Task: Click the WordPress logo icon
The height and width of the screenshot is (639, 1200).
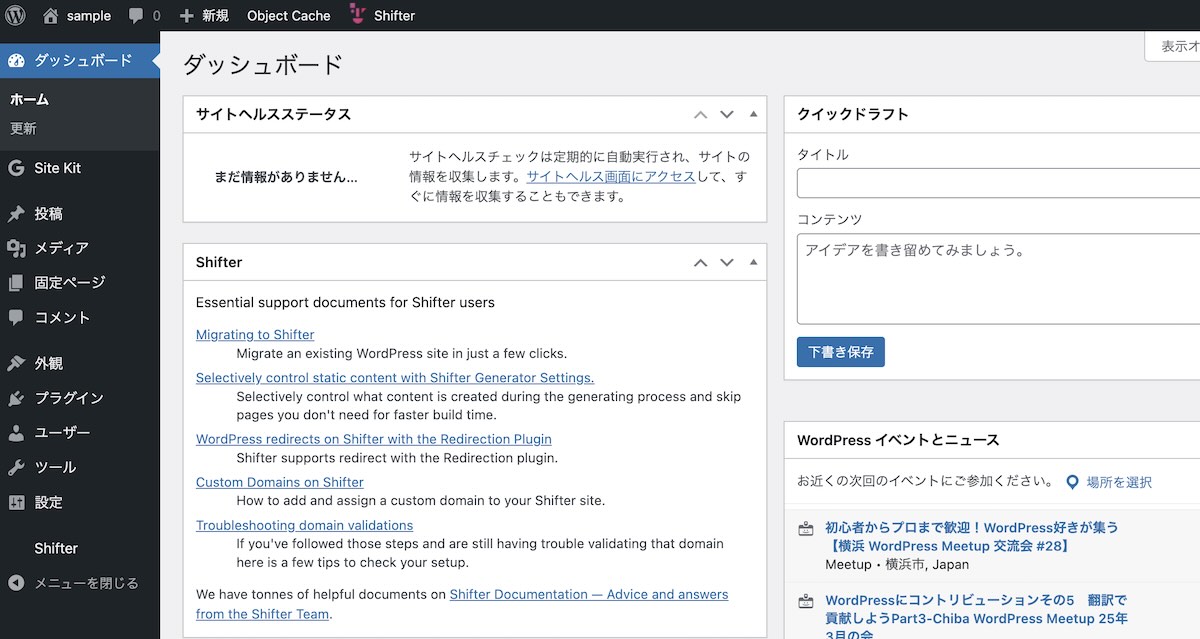Action: [16, 16]
